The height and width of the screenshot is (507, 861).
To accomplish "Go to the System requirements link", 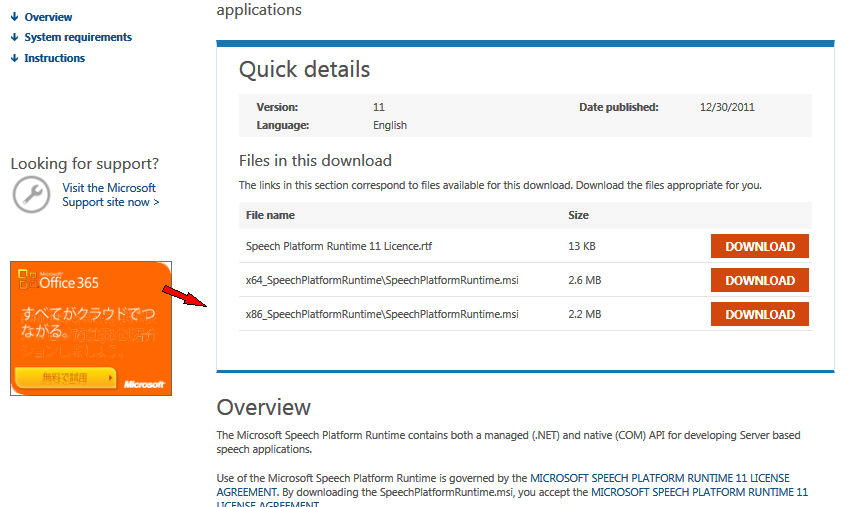I will point(78,37).
